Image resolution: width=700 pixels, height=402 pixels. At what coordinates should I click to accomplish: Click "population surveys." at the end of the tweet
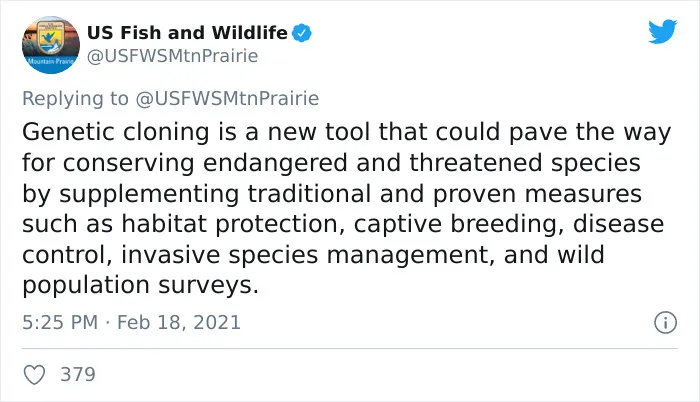(x=141, y=286)
